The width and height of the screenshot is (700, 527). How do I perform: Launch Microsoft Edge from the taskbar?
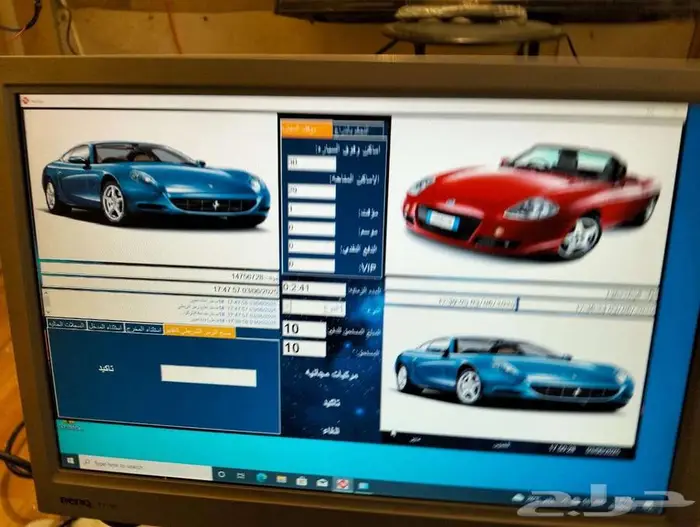click(x=261, y=478)
